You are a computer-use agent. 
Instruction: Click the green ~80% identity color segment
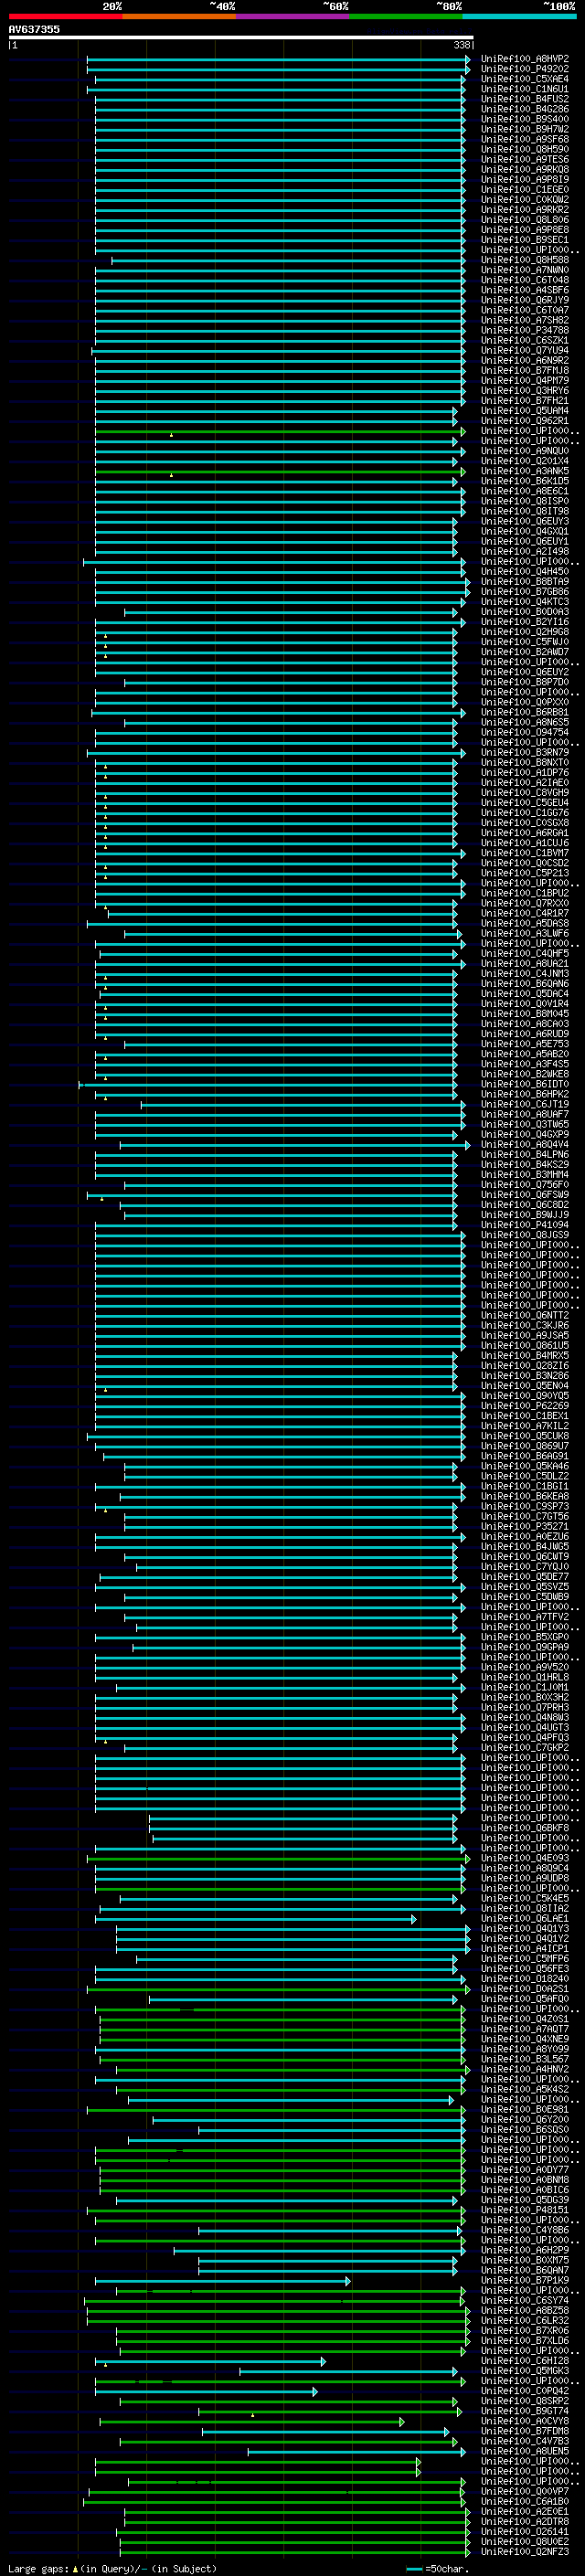(406, 16)
